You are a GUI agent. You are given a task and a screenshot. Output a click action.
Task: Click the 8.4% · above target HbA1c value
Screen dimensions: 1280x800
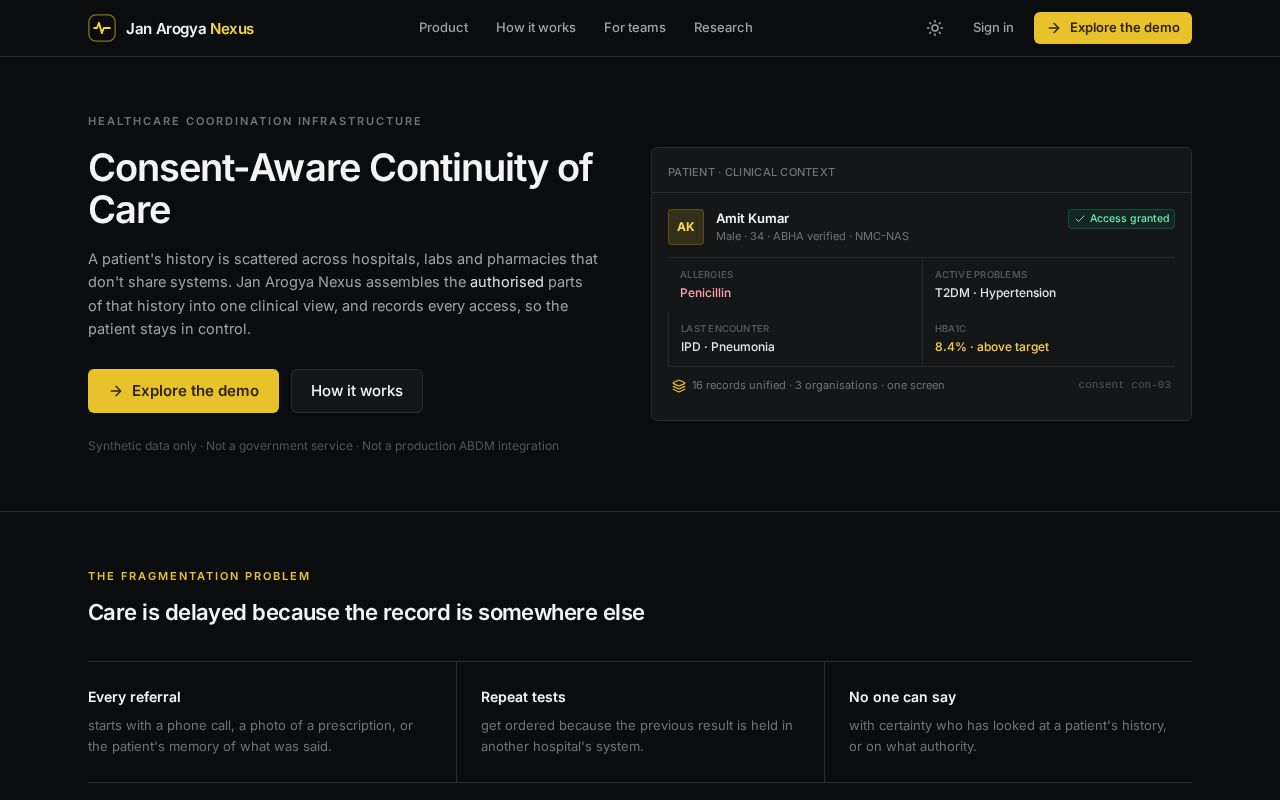(992, 347)
